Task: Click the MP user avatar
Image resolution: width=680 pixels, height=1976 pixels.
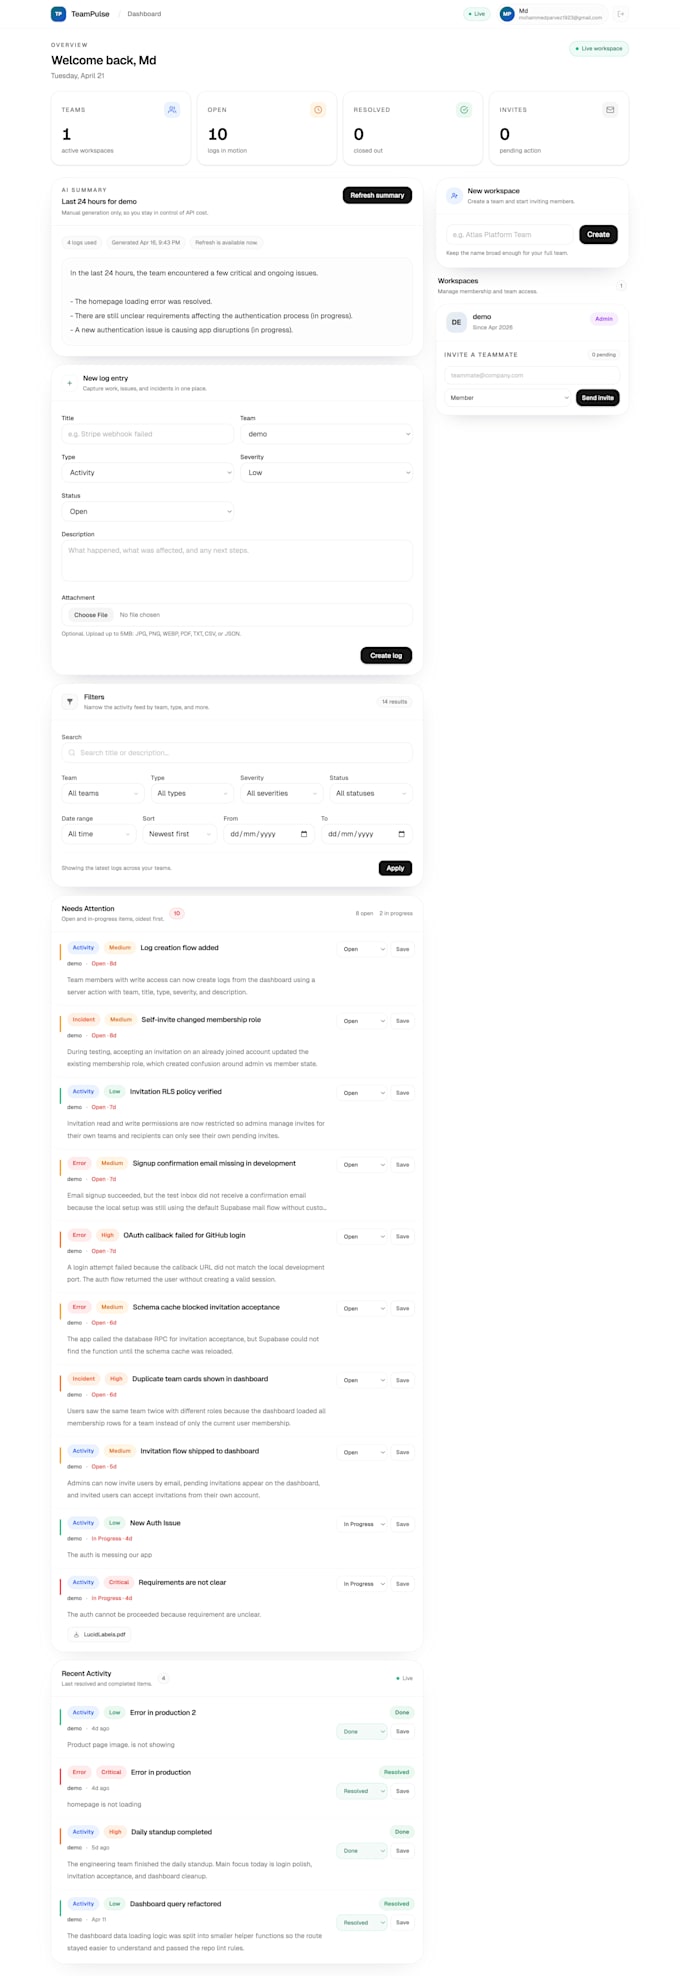Action: click(507, 14)
